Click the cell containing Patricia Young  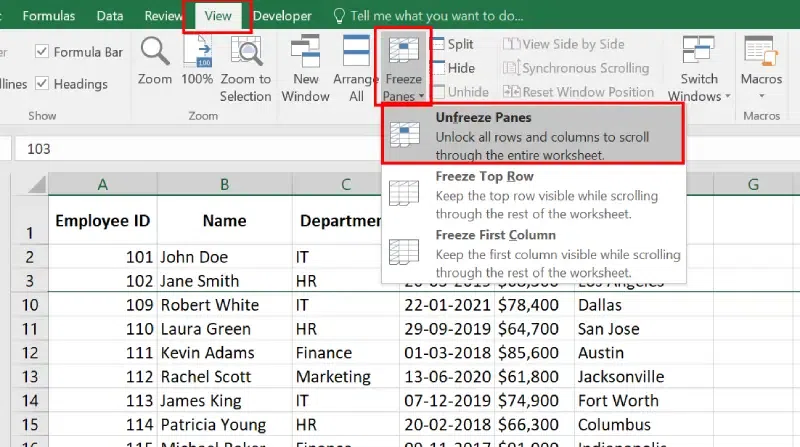pos(224,425)
